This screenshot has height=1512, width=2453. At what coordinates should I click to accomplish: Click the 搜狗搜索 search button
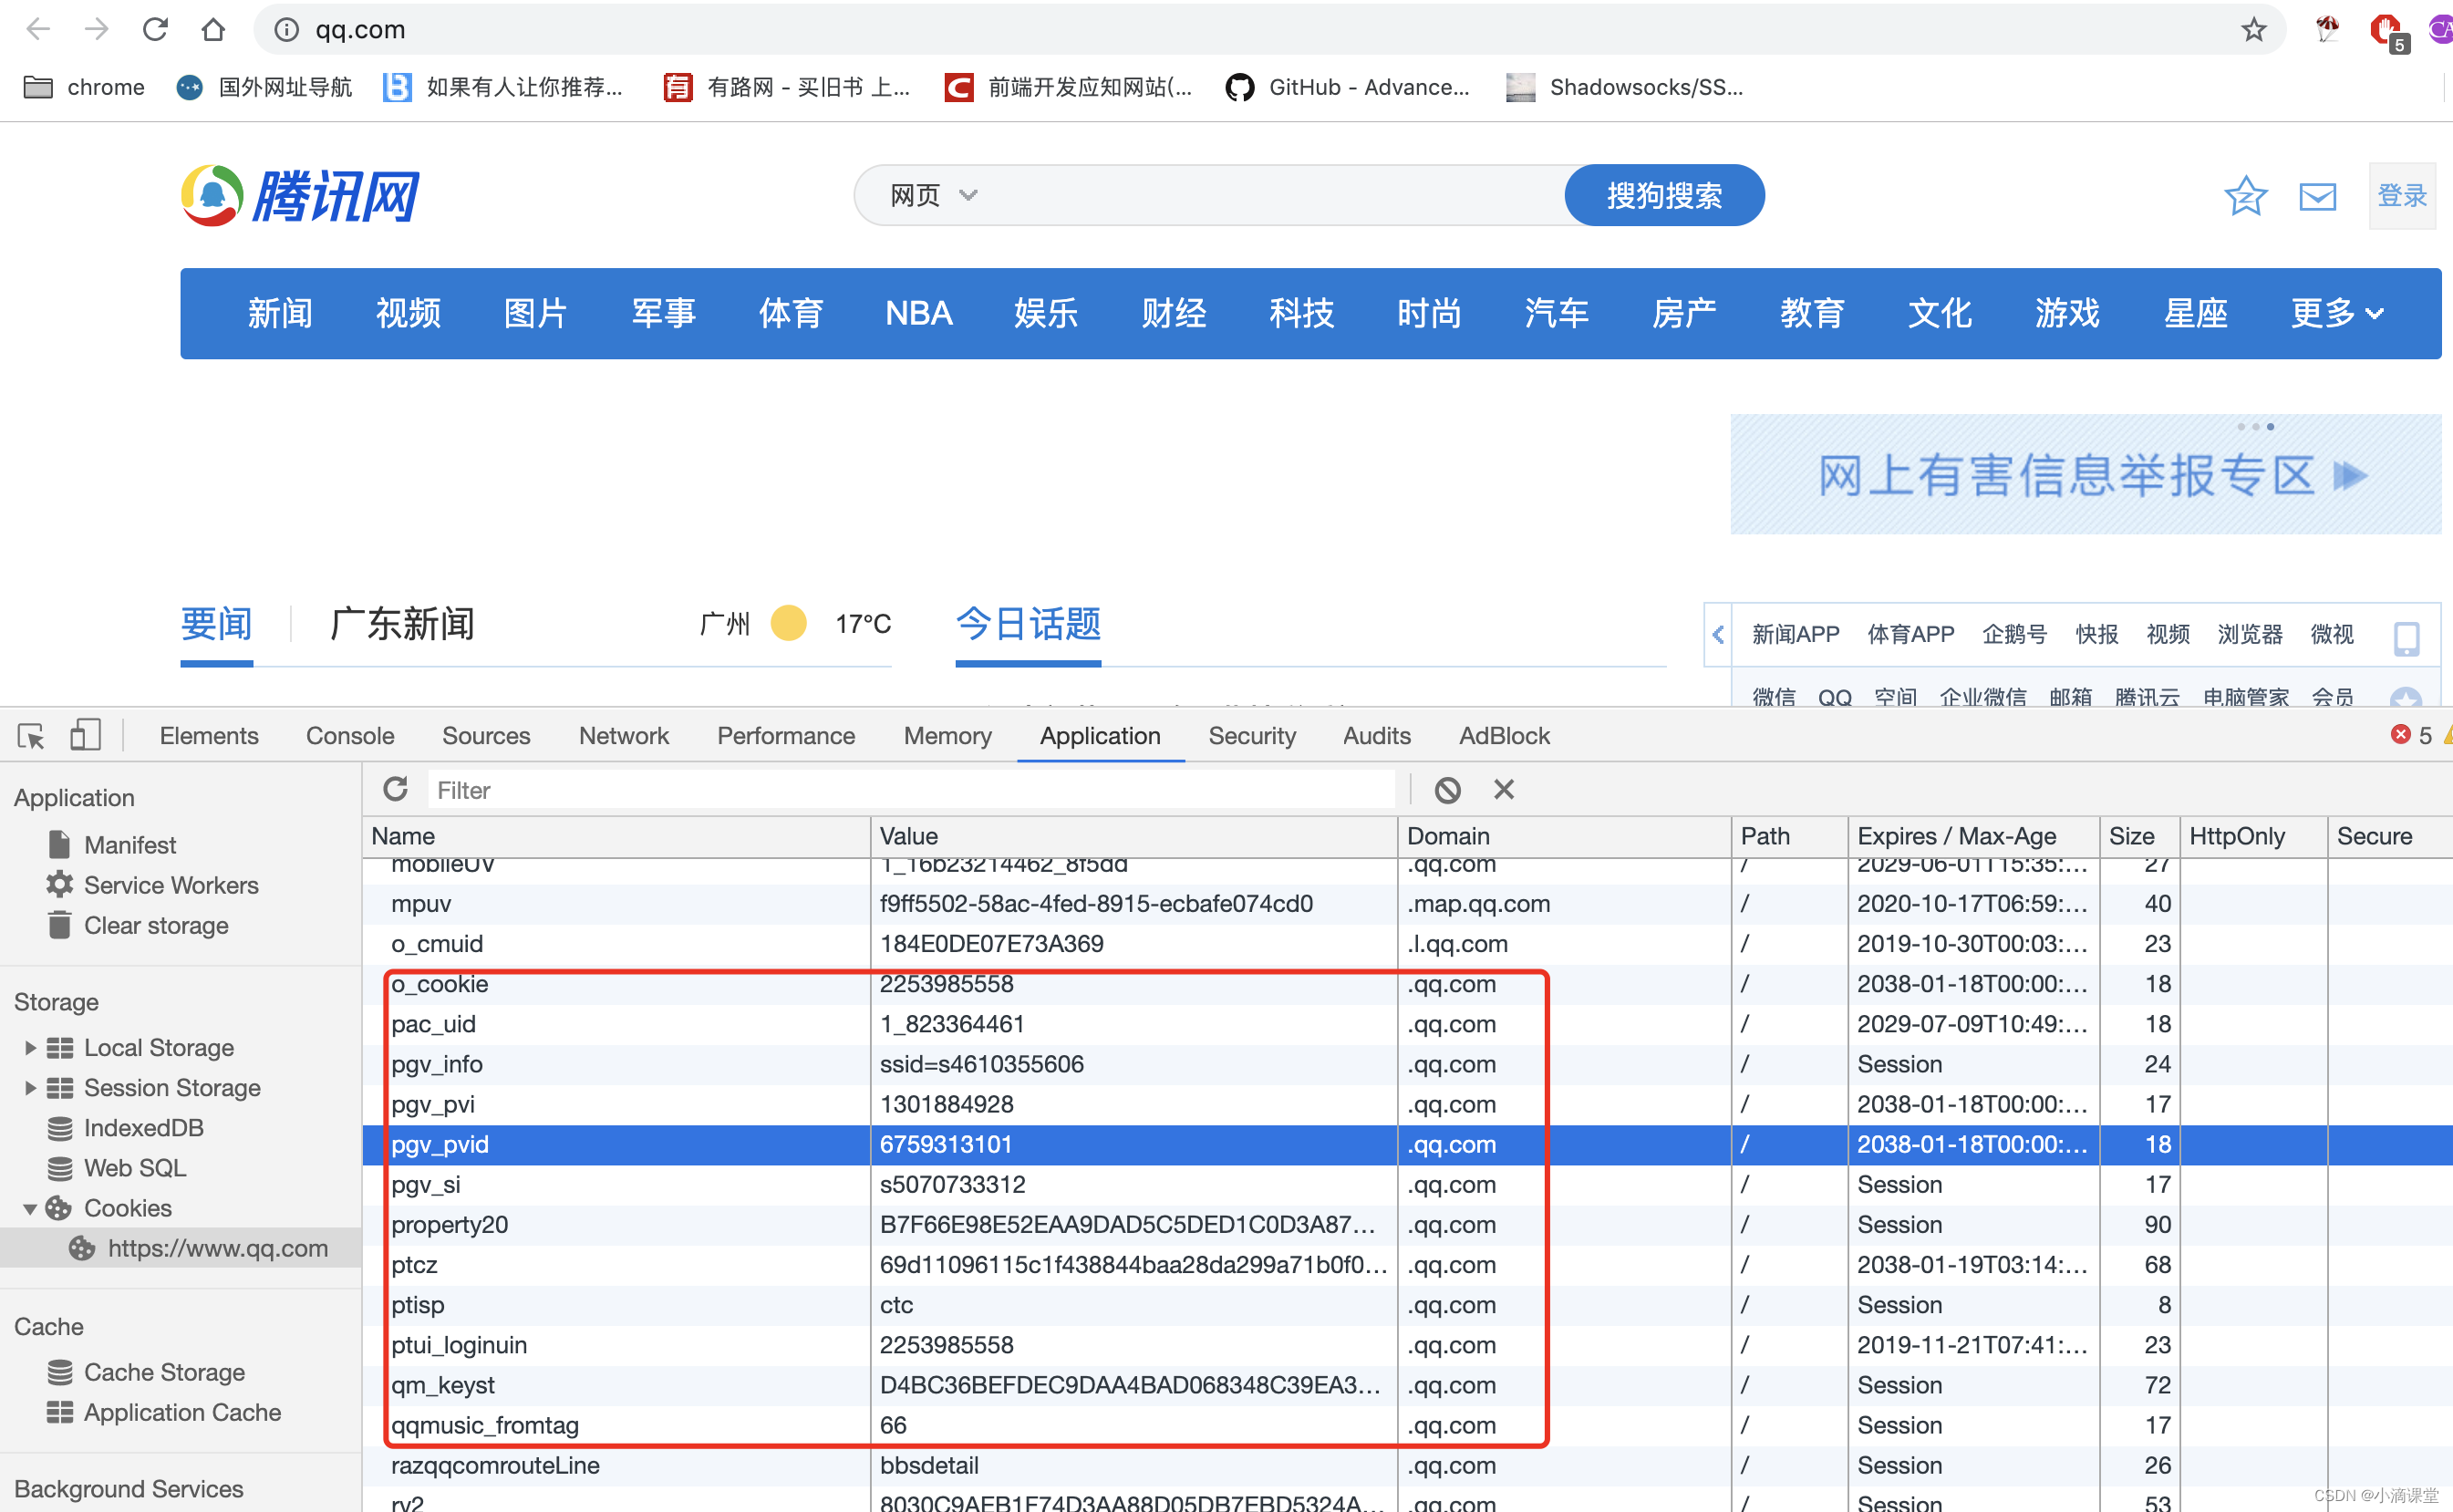(1664, 195)
